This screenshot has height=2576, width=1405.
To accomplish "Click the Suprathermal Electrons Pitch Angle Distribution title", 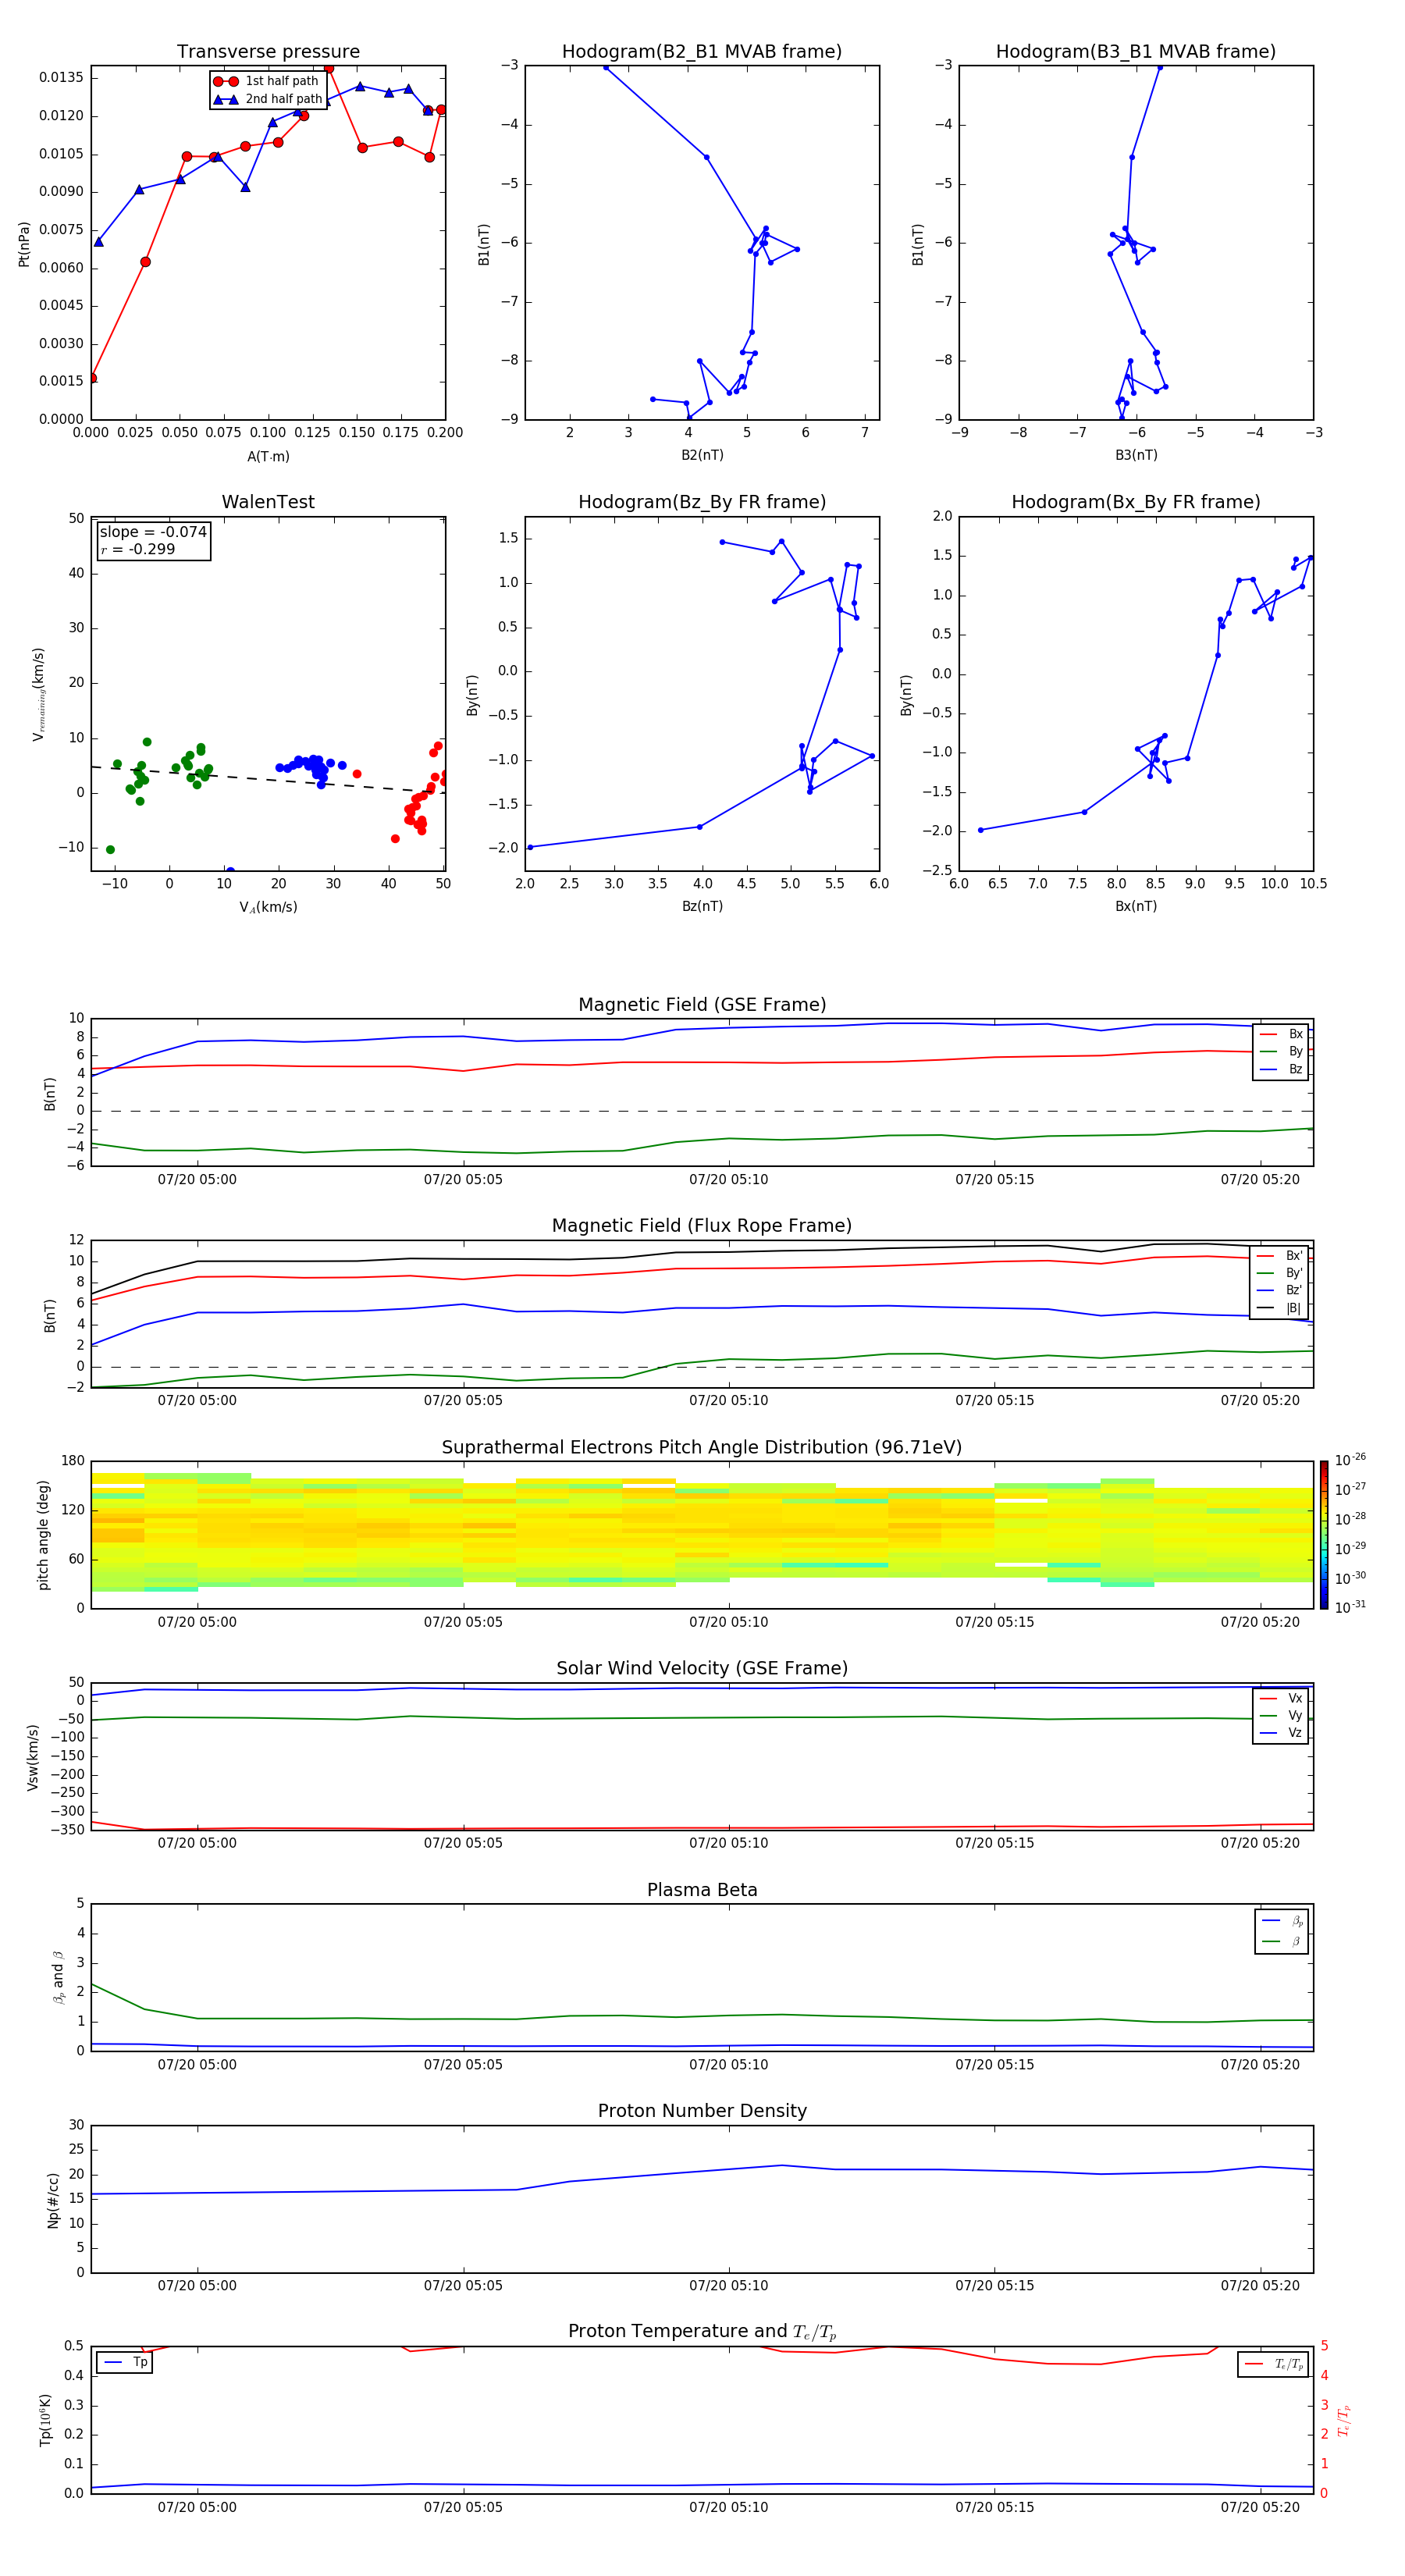I will click(x=702, y=1448).
